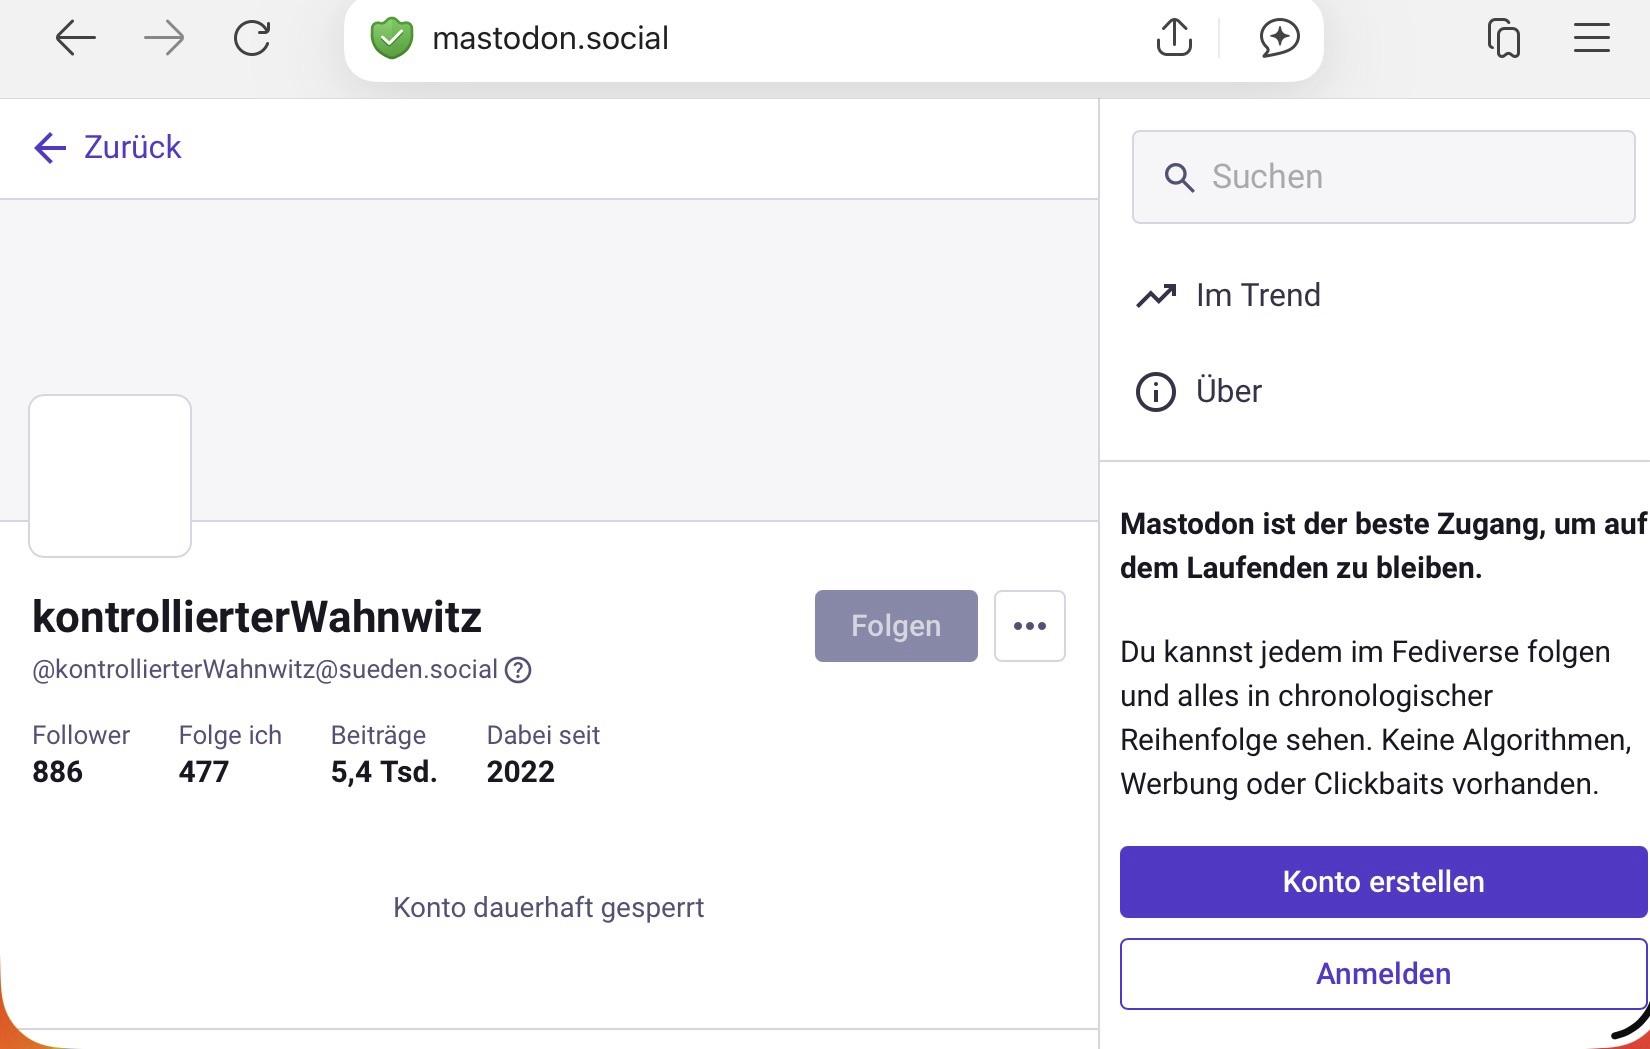Click the paragraph starting Du kannst jedem
Viewport: 1650px width, 1049px height.
[x=1376, y=718]
